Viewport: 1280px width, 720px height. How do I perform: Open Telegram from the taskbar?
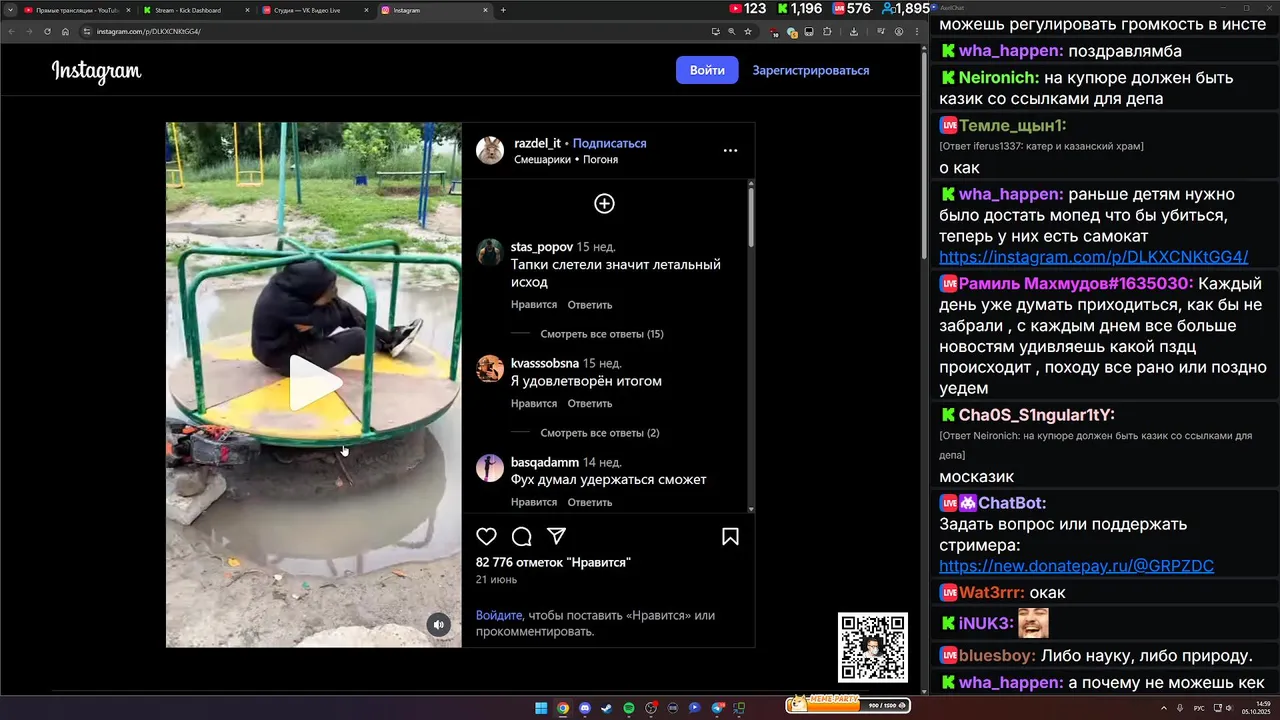pyautogui.click(x=717, y=708)
